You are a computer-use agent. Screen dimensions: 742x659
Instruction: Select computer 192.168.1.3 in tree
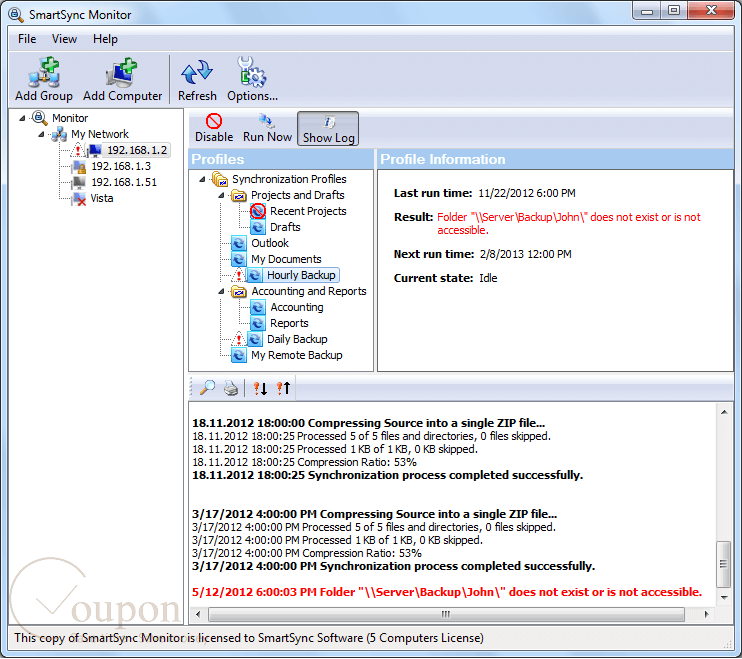point(121,166)
